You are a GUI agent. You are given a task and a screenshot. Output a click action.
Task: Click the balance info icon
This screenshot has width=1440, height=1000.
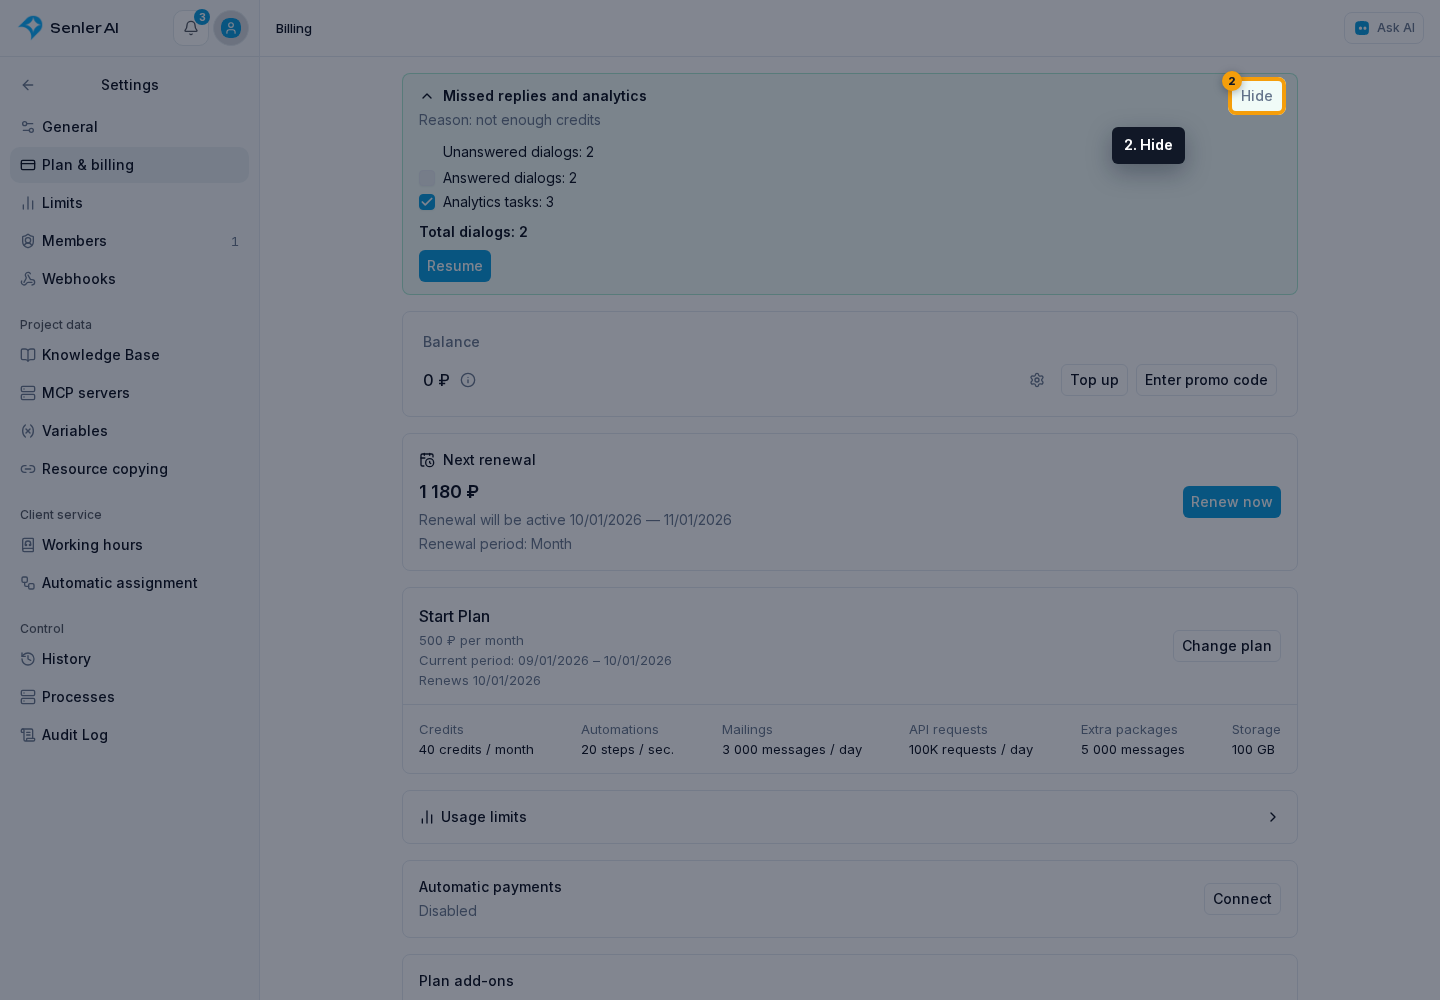pos(468,380)
